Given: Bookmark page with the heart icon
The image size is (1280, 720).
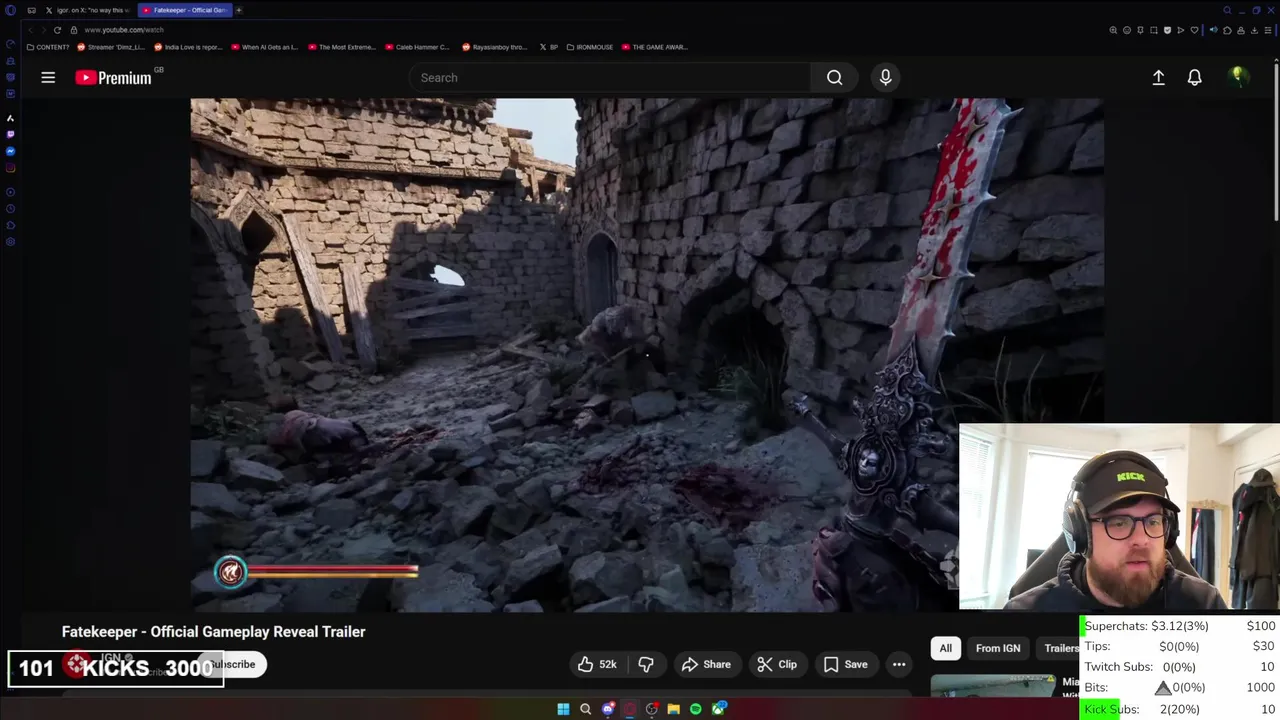Looking at the screenshot, I should pos(1194,30).
